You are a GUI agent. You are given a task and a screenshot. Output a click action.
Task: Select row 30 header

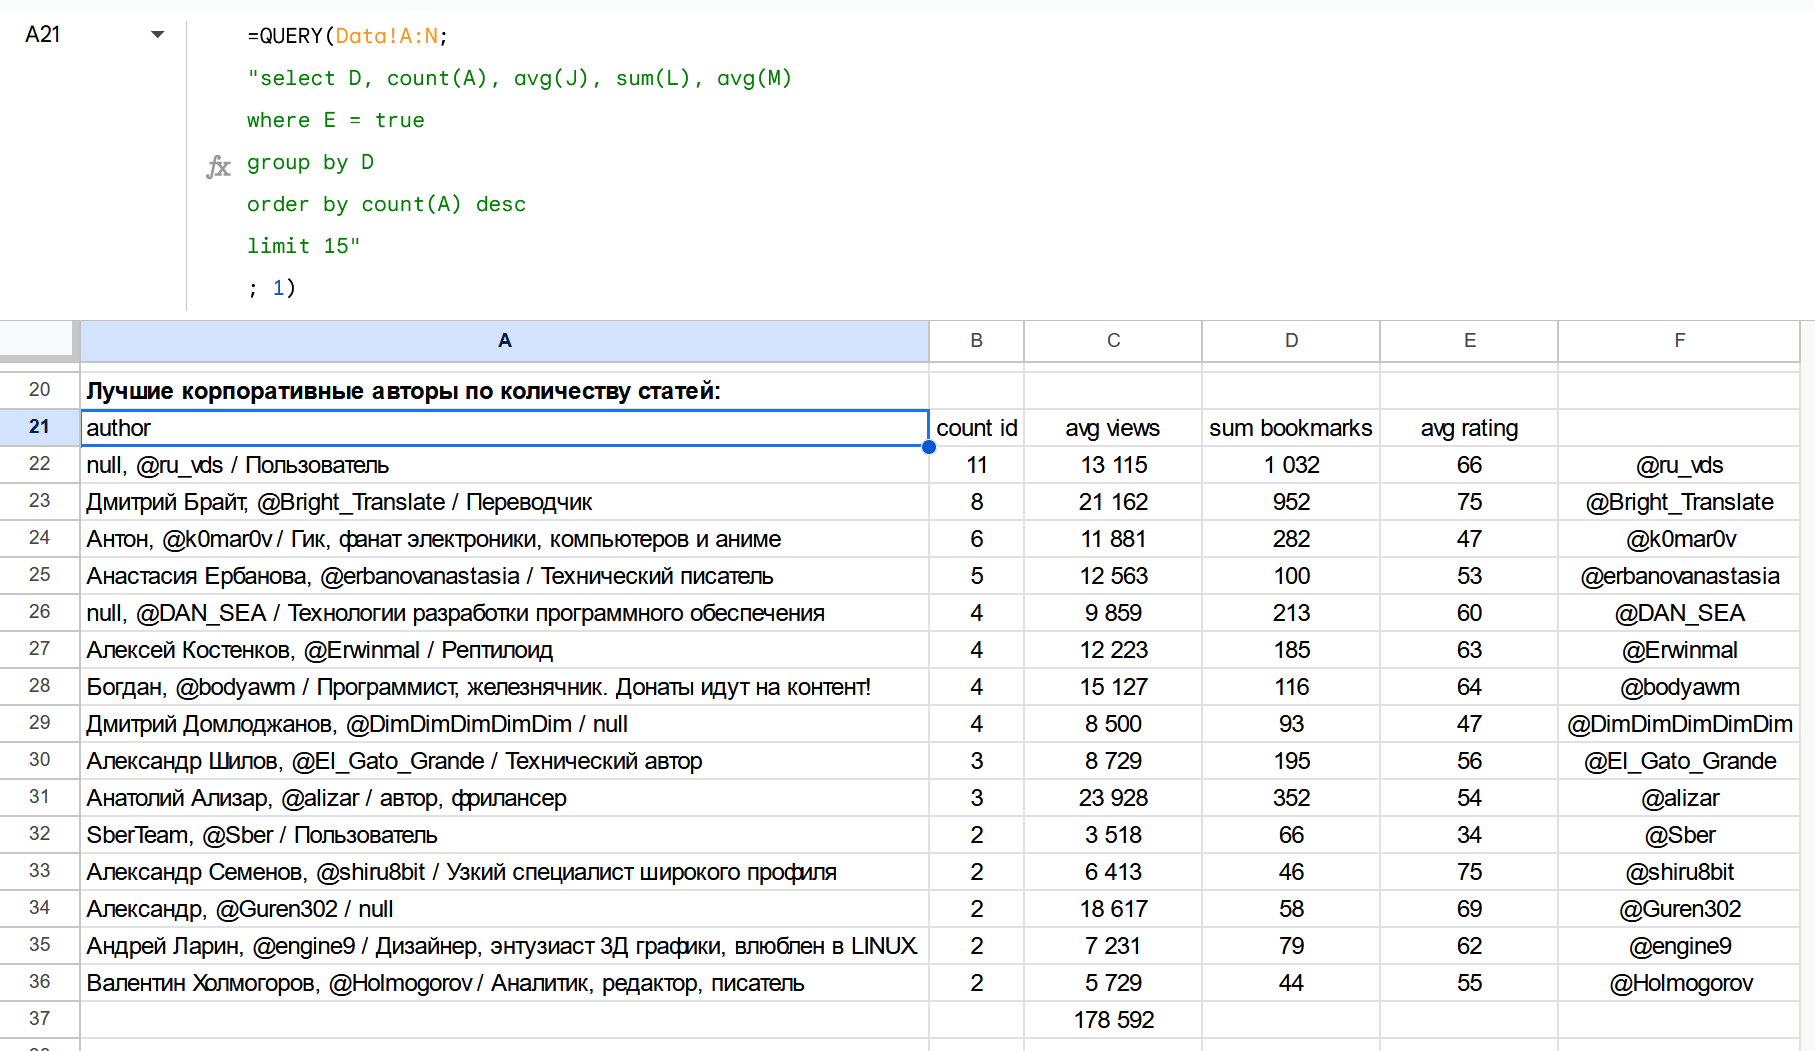click(39, 760)
